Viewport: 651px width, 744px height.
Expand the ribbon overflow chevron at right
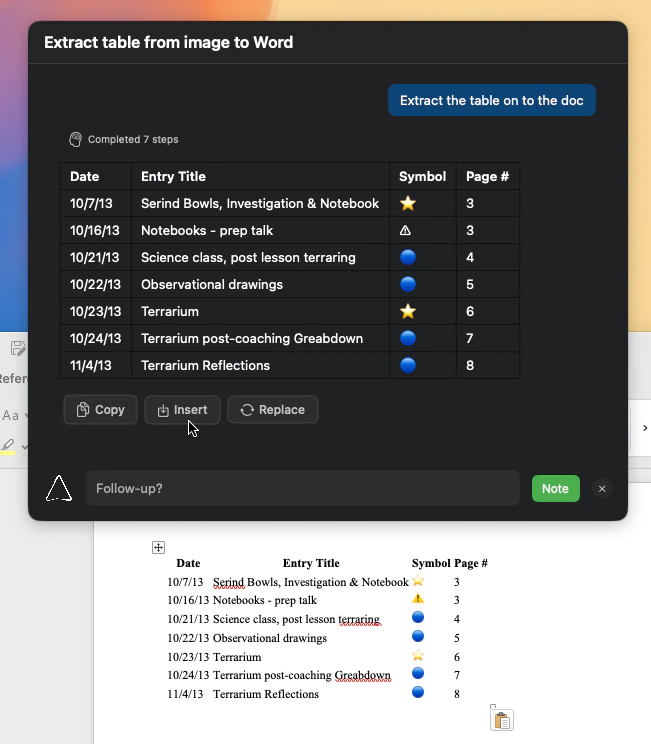point(645,428)
